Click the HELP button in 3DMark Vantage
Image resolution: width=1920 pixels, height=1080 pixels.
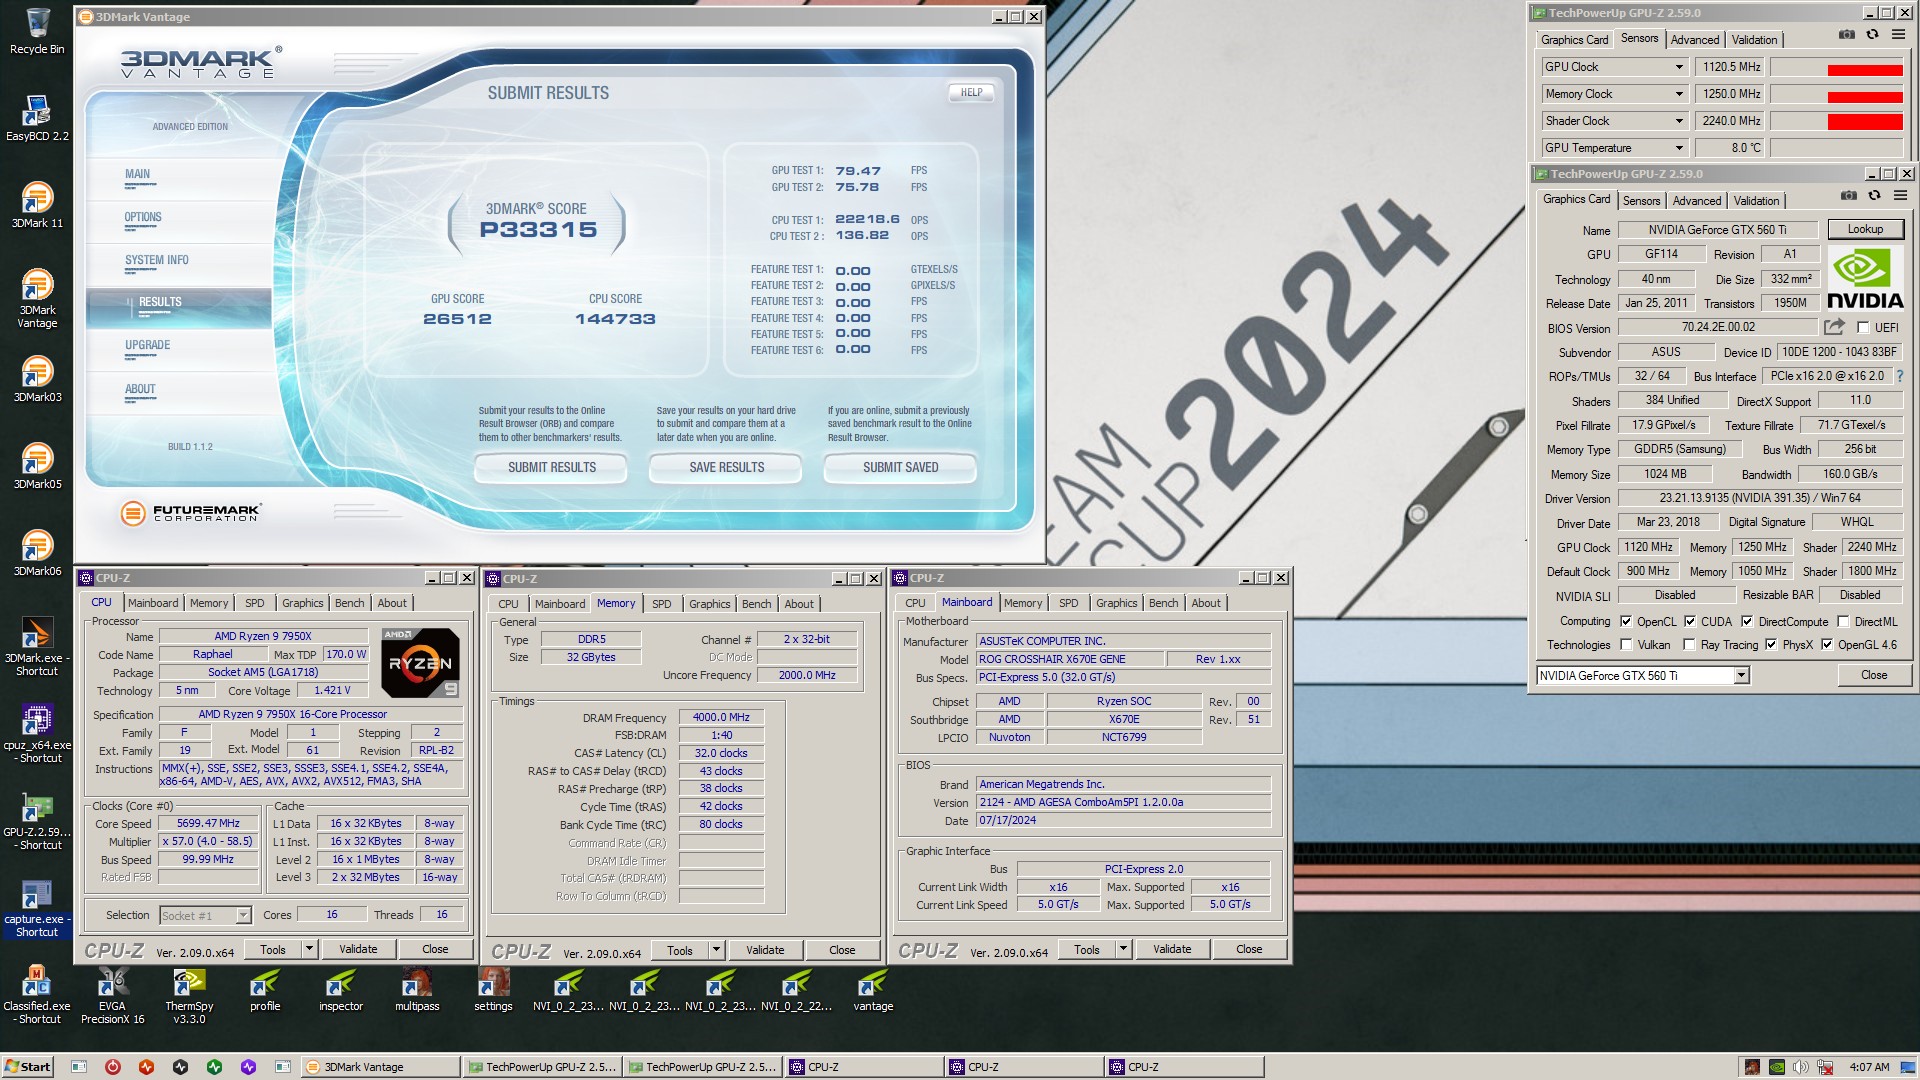[x=971, y=92]
